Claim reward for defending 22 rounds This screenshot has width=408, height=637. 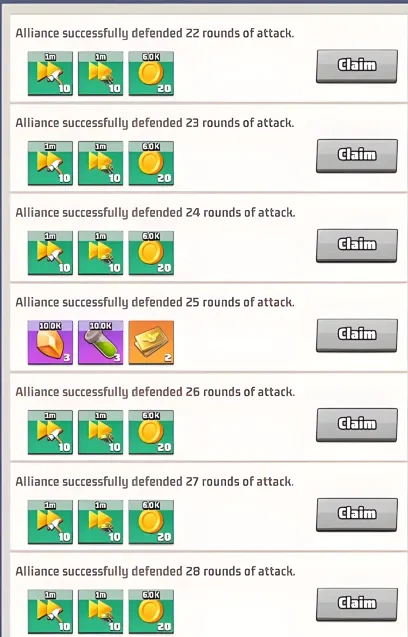click(x=357, y=66)
